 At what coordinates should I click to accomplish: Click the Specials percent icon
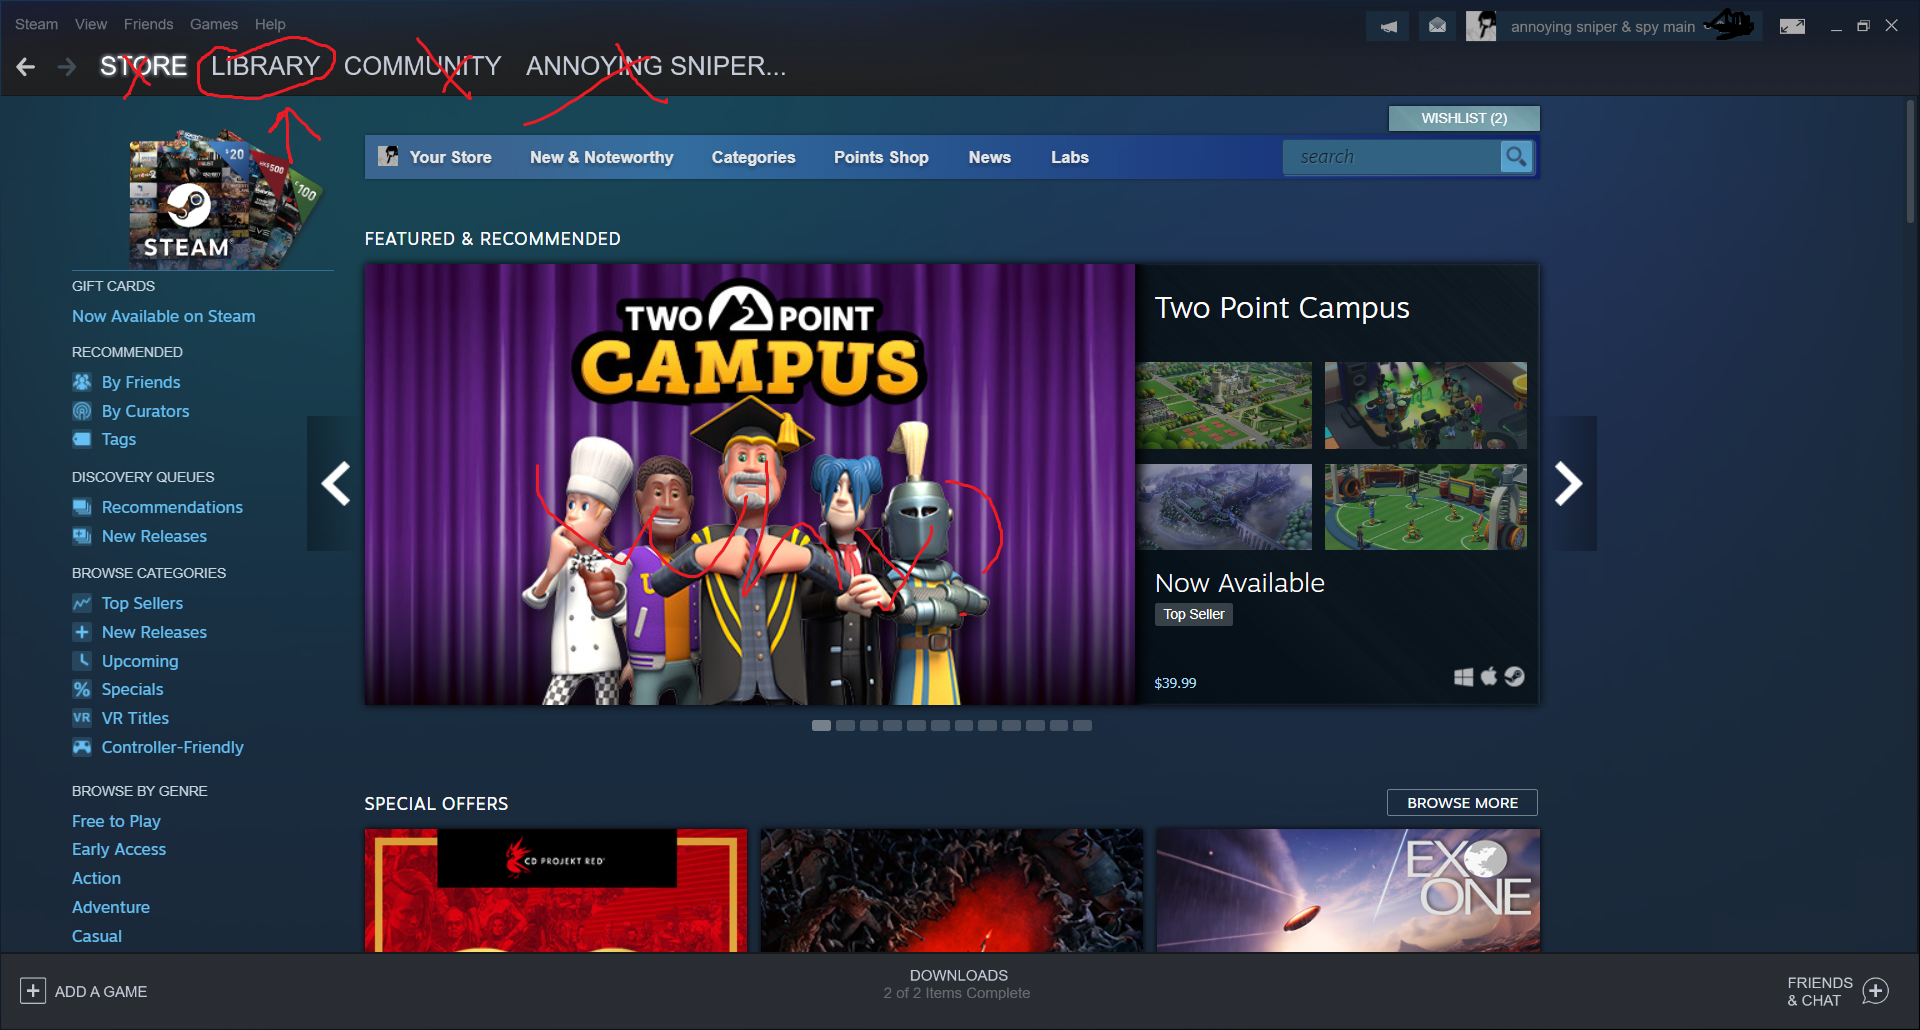pyautogui.click(x=82, y=689)
